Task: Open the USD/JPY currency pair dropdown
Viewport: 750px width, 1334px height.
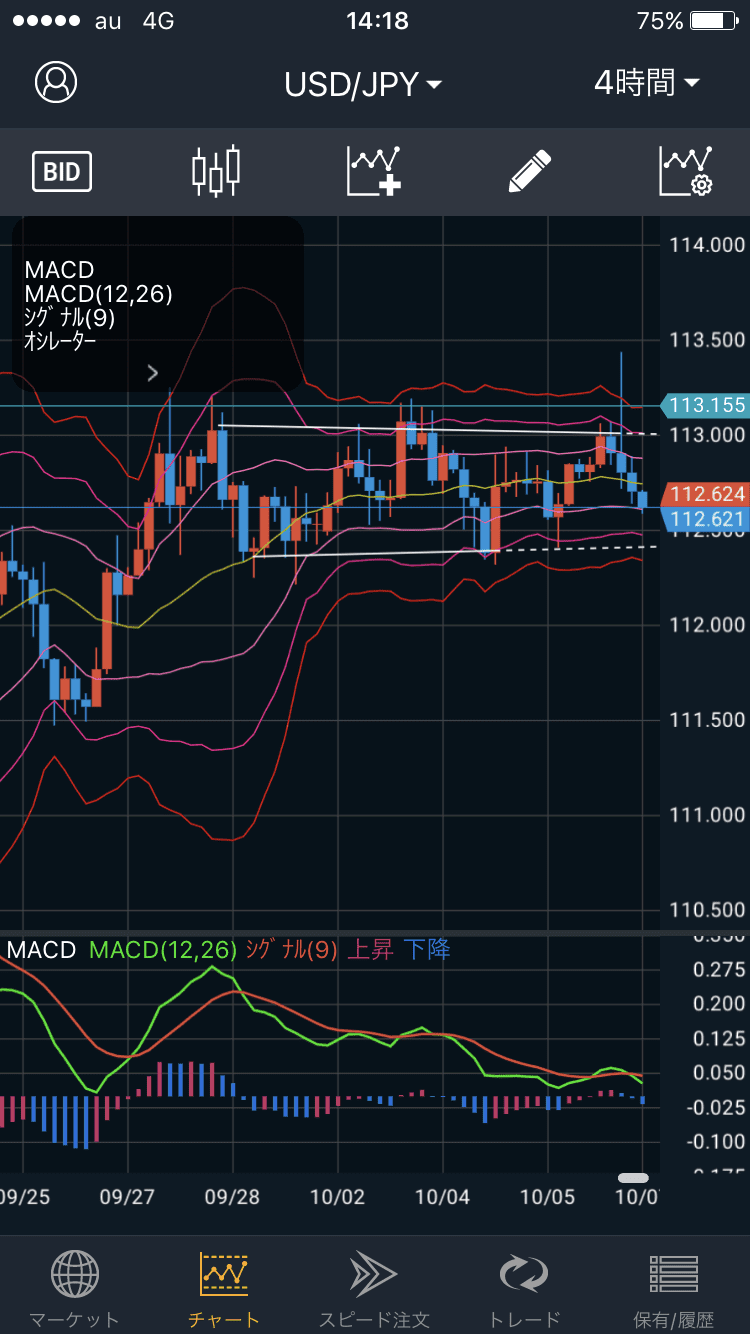Action: tap(362, 84)
